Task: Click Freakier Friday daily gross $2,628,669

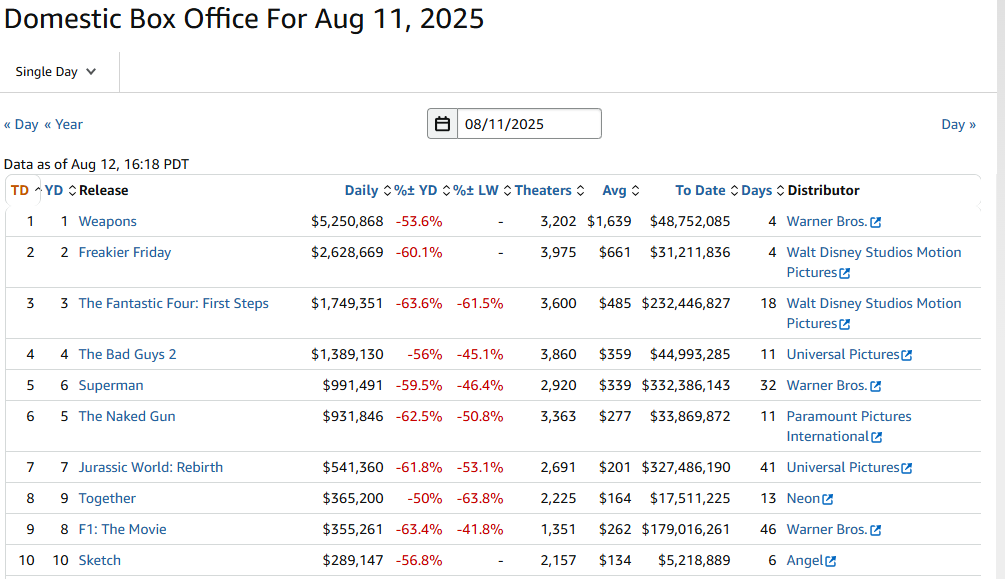Action: point(347,252)
